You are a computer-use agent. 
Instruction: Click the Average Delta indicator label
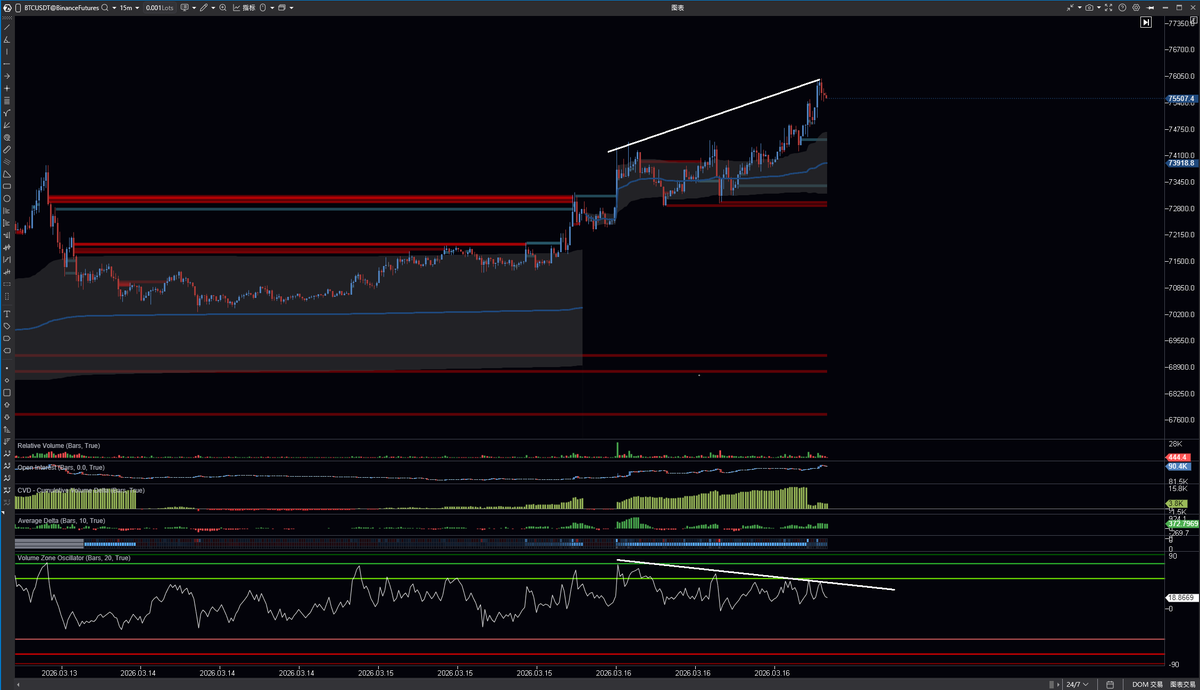click(x=59, y=520)
